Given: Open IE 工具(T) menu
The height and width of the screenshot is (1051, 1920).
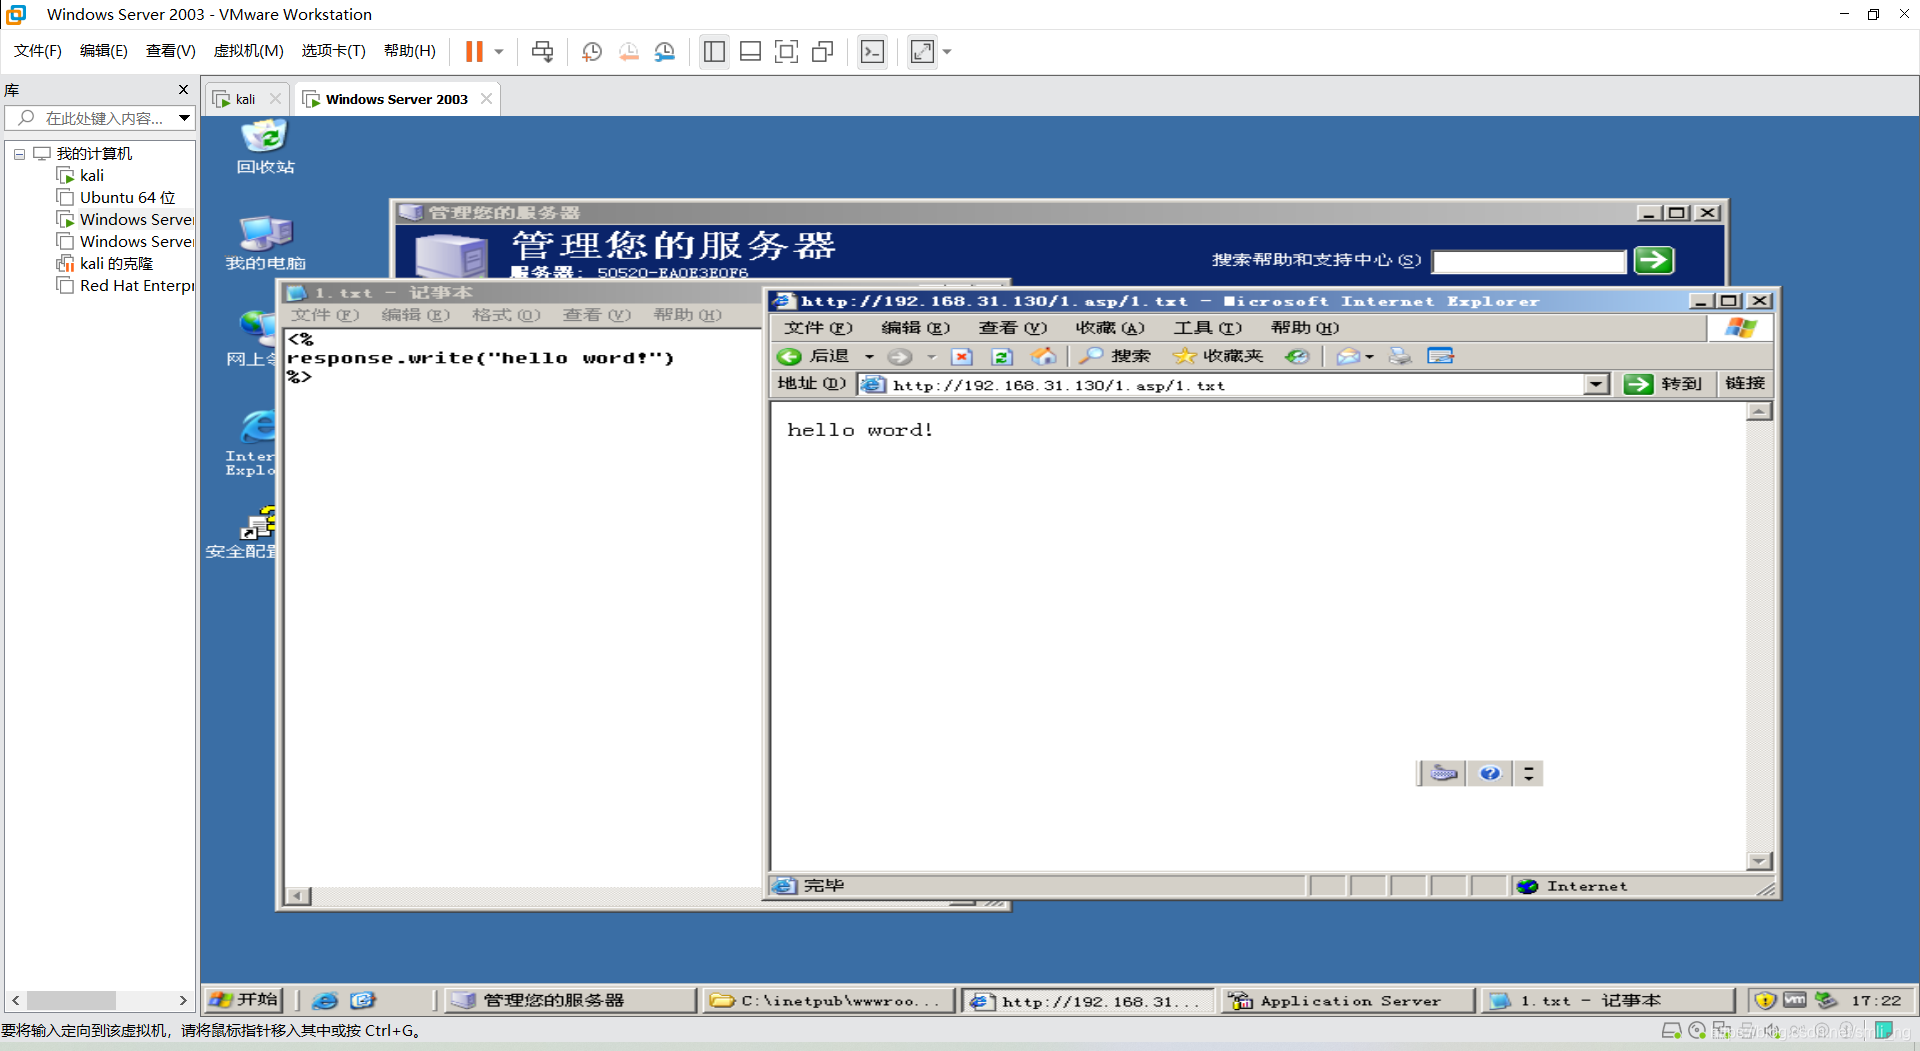Looking at the screenshot, I should coord(1207,328).
